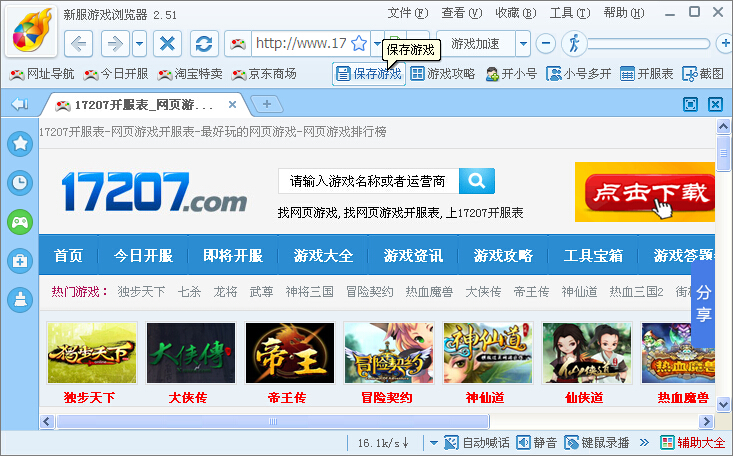Toggle 键鼠录播 keyboard-mouse recording
This screenshot has width=733, height=456.
[x=598, y=443]
